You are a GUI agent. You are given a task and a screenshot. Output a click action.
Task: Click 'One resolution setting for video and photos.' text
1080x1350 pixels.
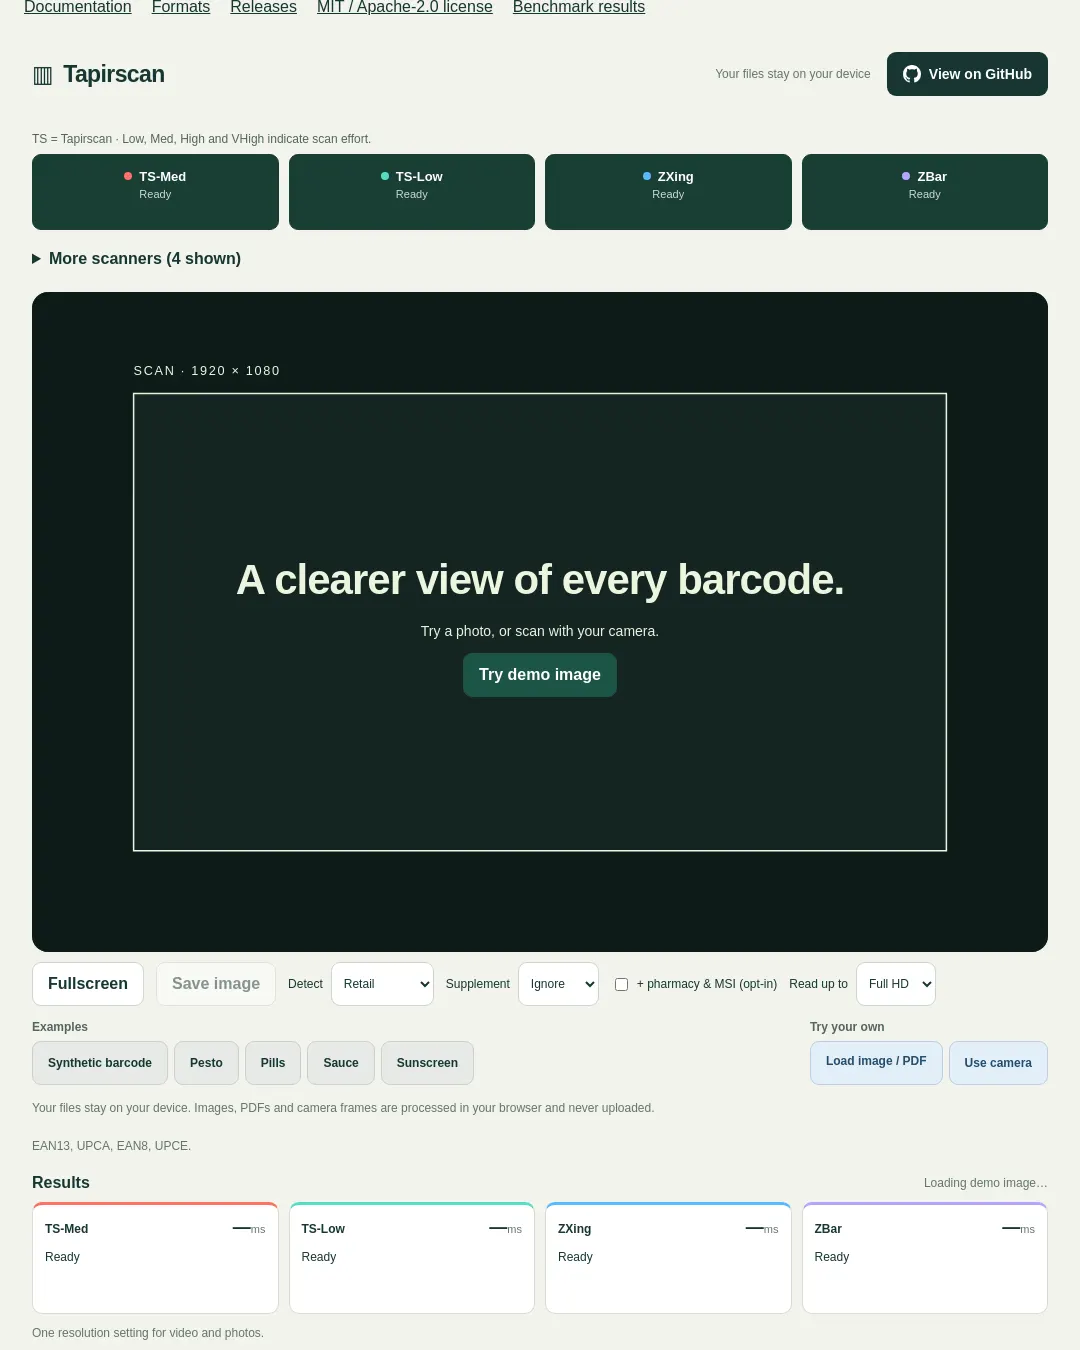pyautogui.click(x=148, y=1333)
